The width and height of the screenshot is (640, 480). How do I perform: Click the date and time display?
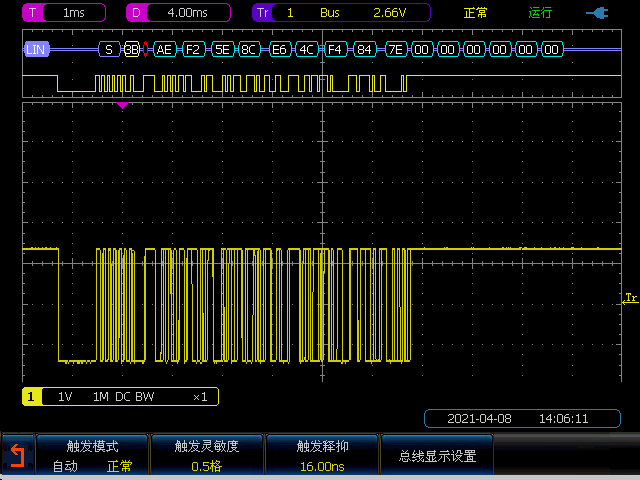pos(517,418)
